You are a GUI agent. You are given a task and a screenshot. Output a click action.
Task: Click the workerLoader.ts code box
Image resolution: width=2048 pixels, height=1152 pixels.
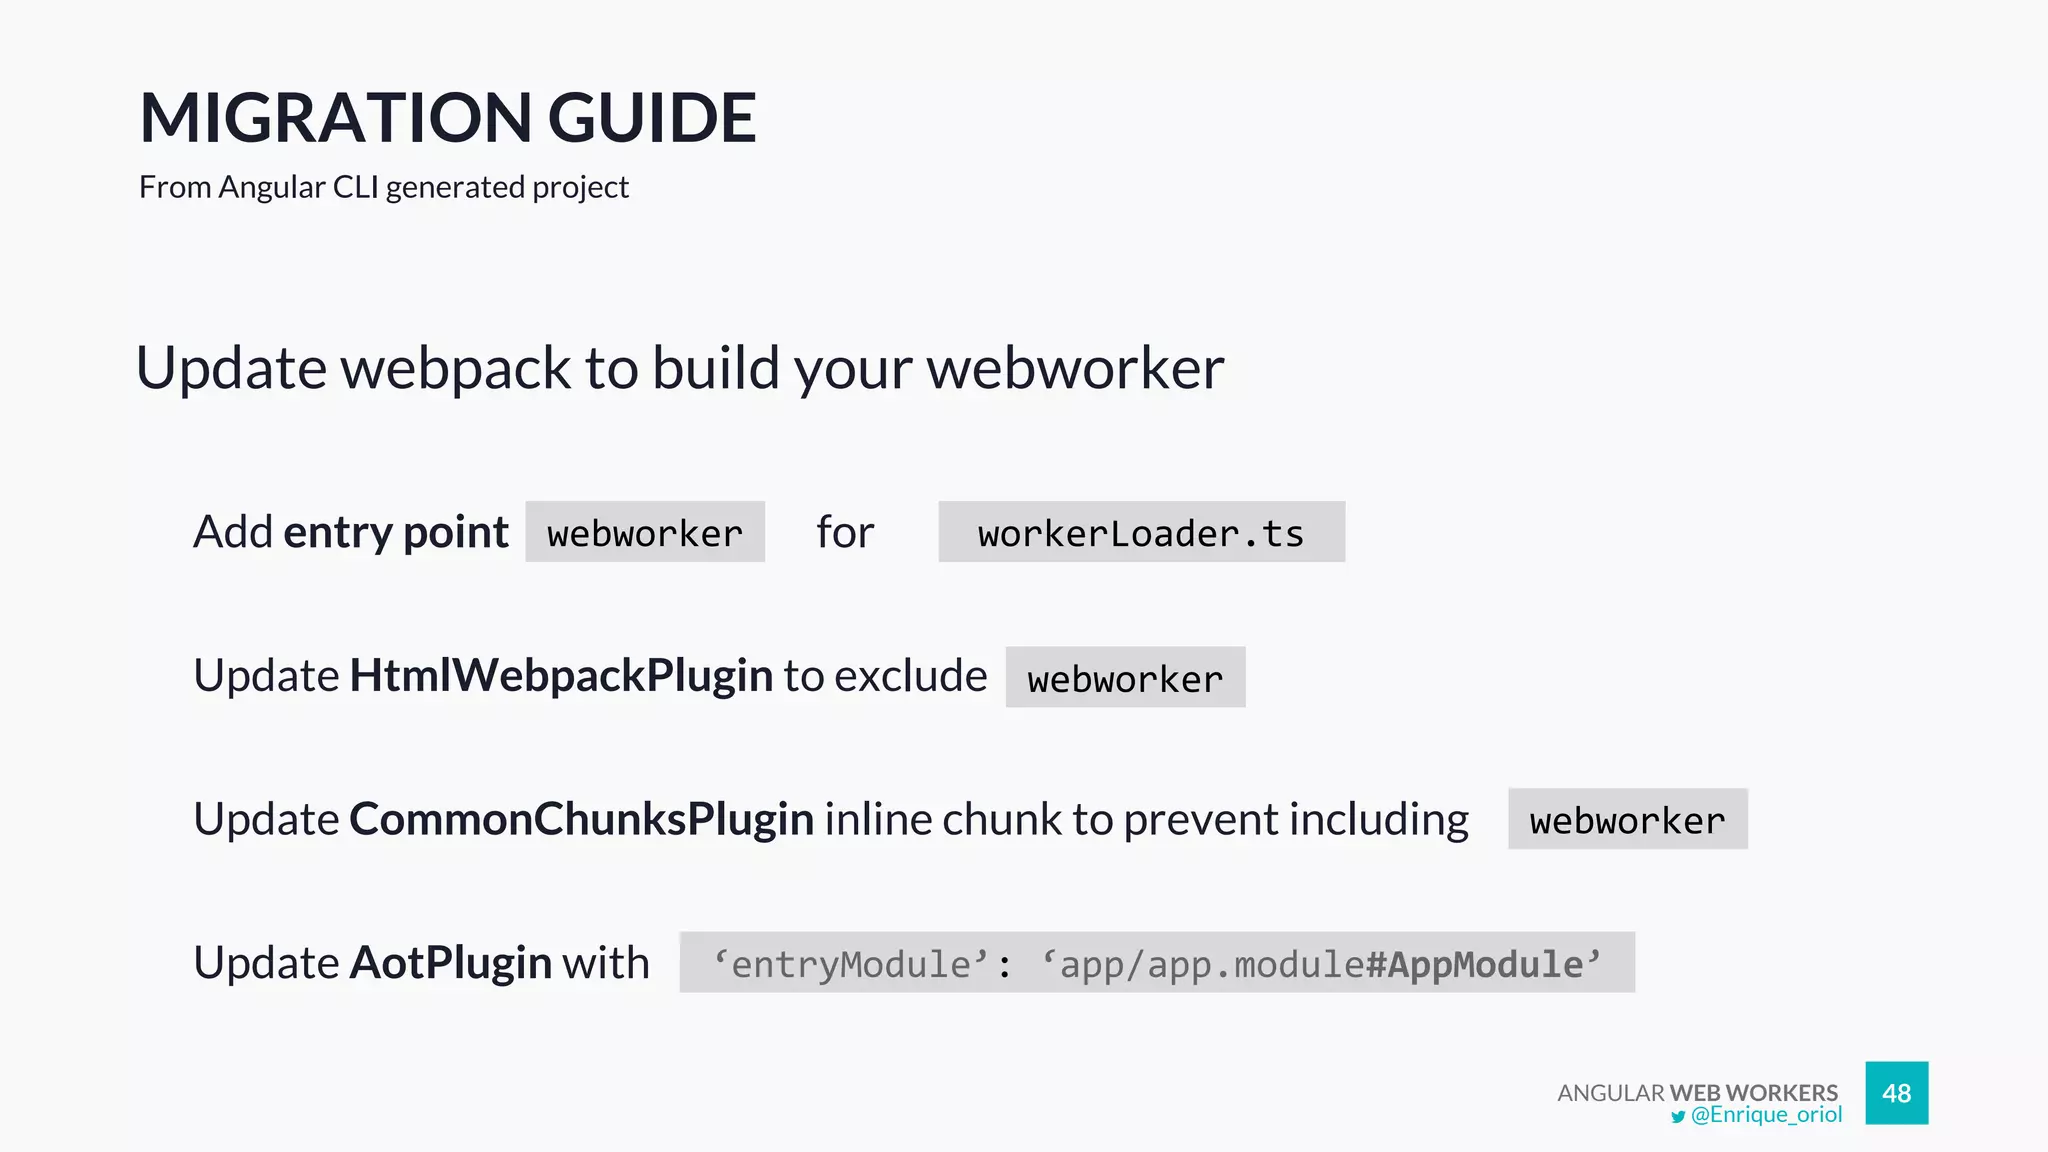coord(1141,533)
